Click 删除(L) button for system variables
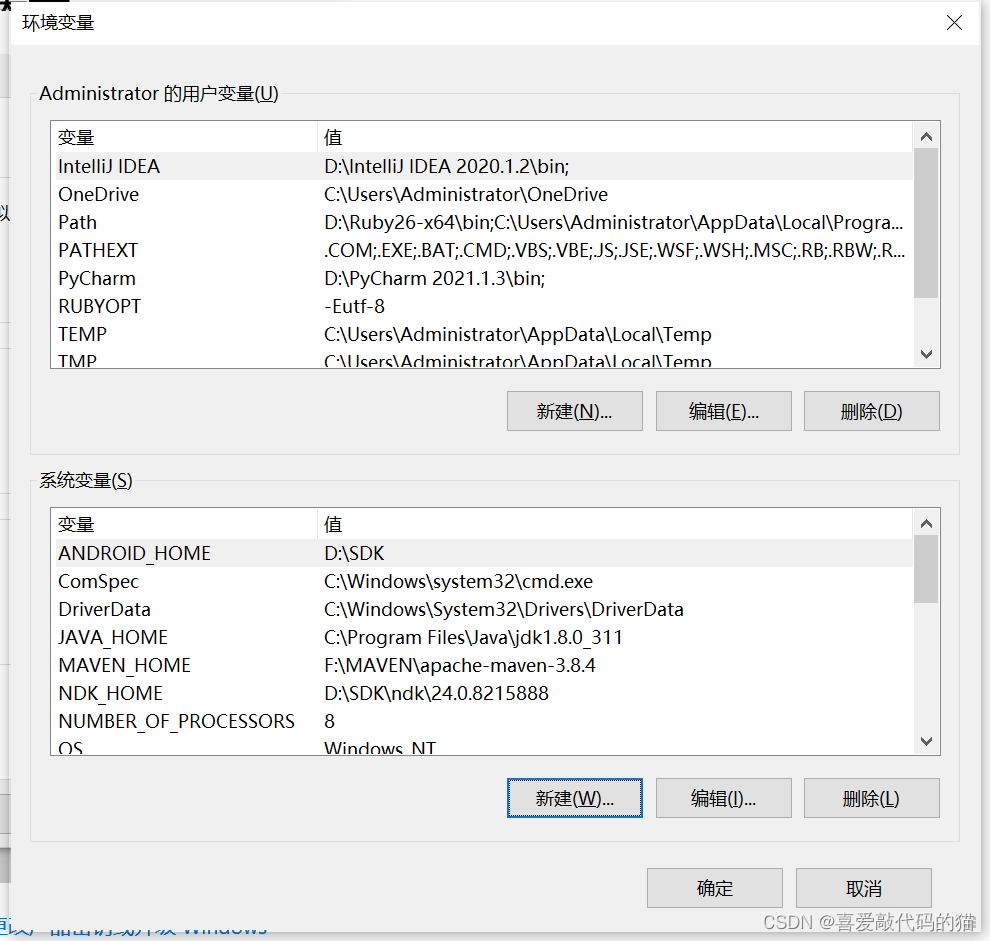 coord(871,798)
